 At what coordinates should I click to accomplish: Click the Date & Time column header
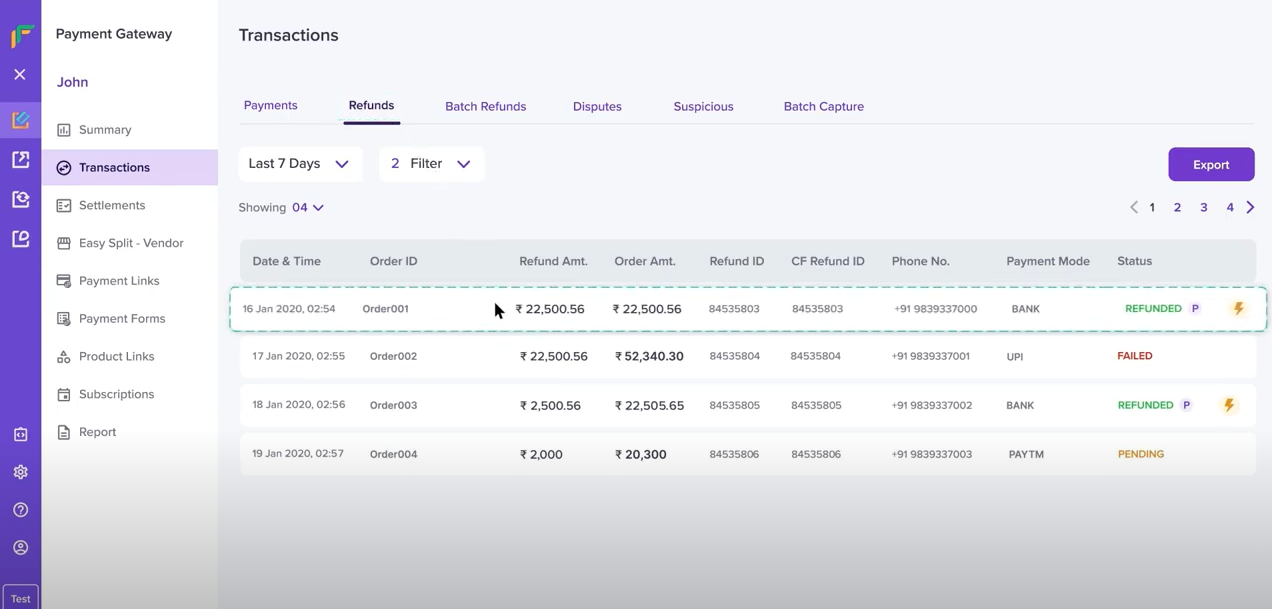pyautogui.click(x=286, y=261)
